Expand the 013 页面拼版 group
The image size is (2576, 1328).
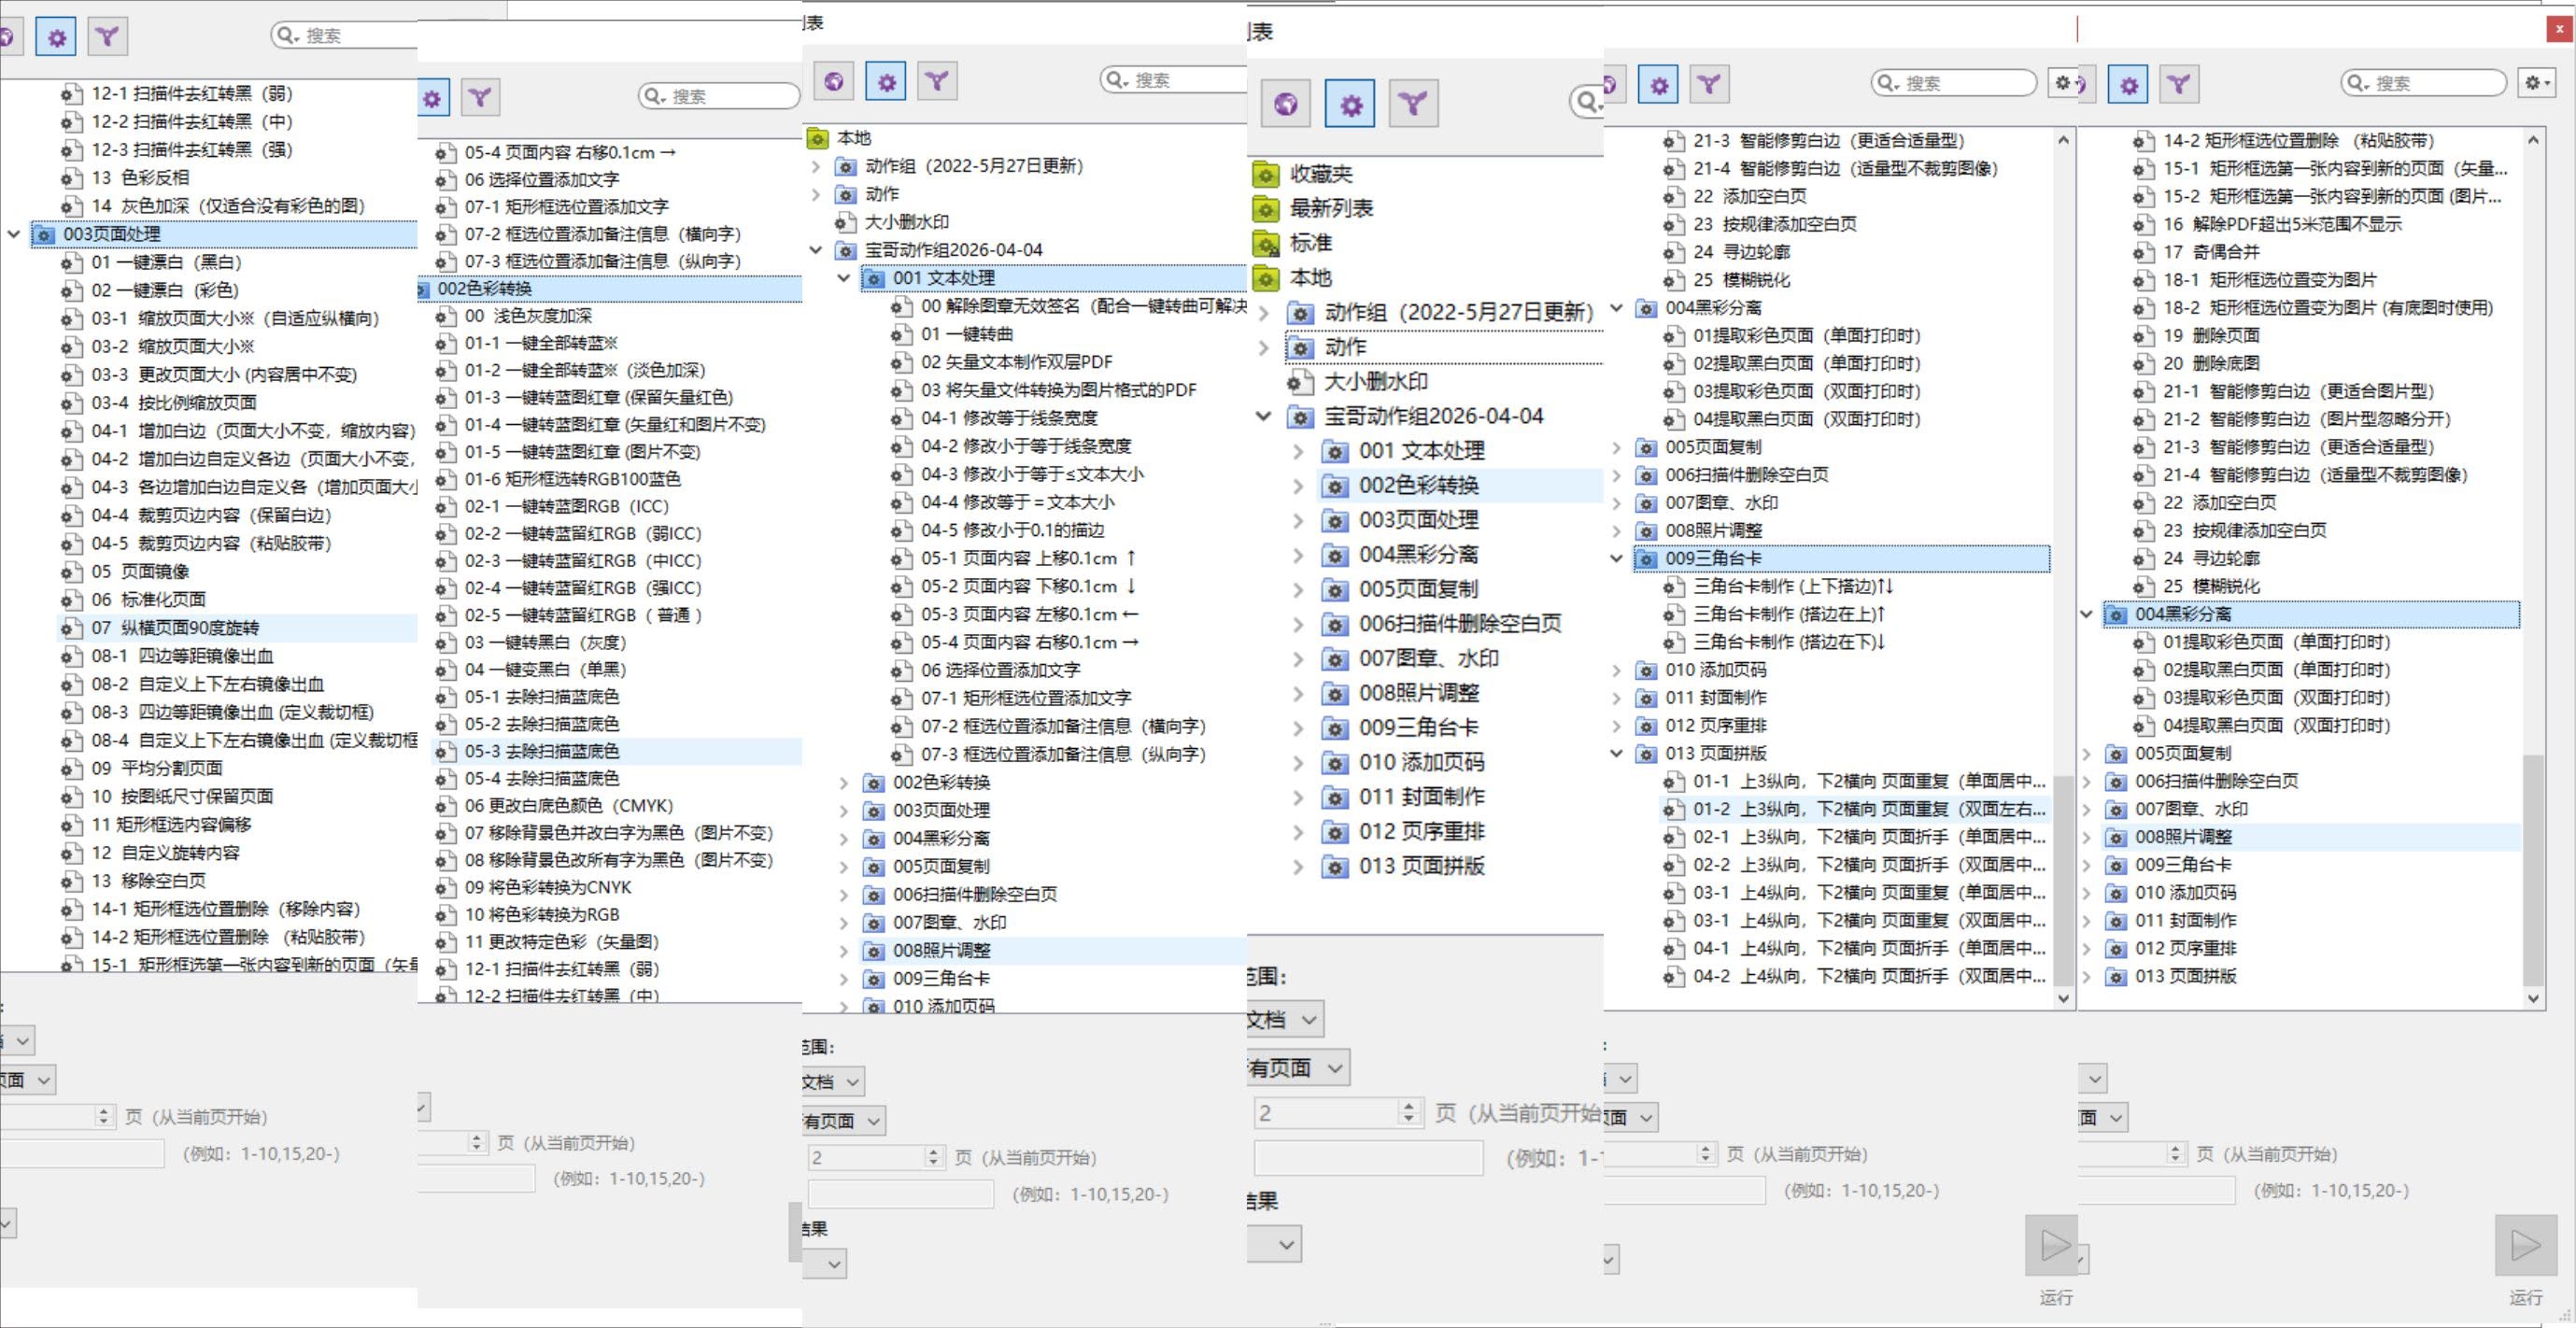[1299, 866]
